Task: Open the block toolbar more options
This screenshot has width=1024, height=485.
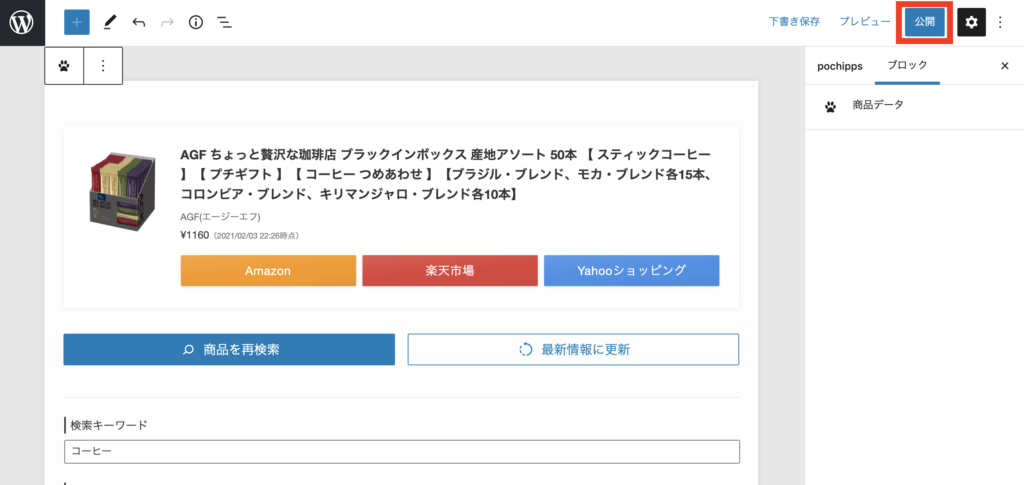Action: pos(103,66)
